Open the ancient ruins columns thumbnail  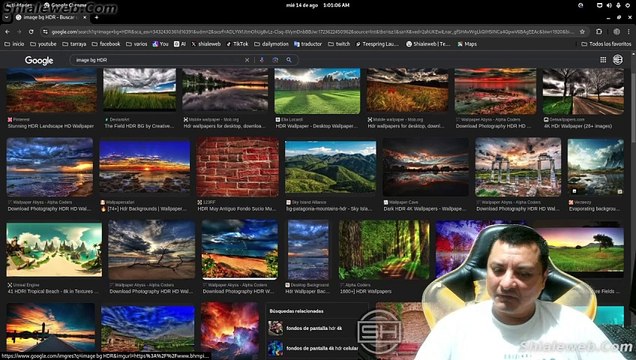pyautogui.click(x=518, y=167)
